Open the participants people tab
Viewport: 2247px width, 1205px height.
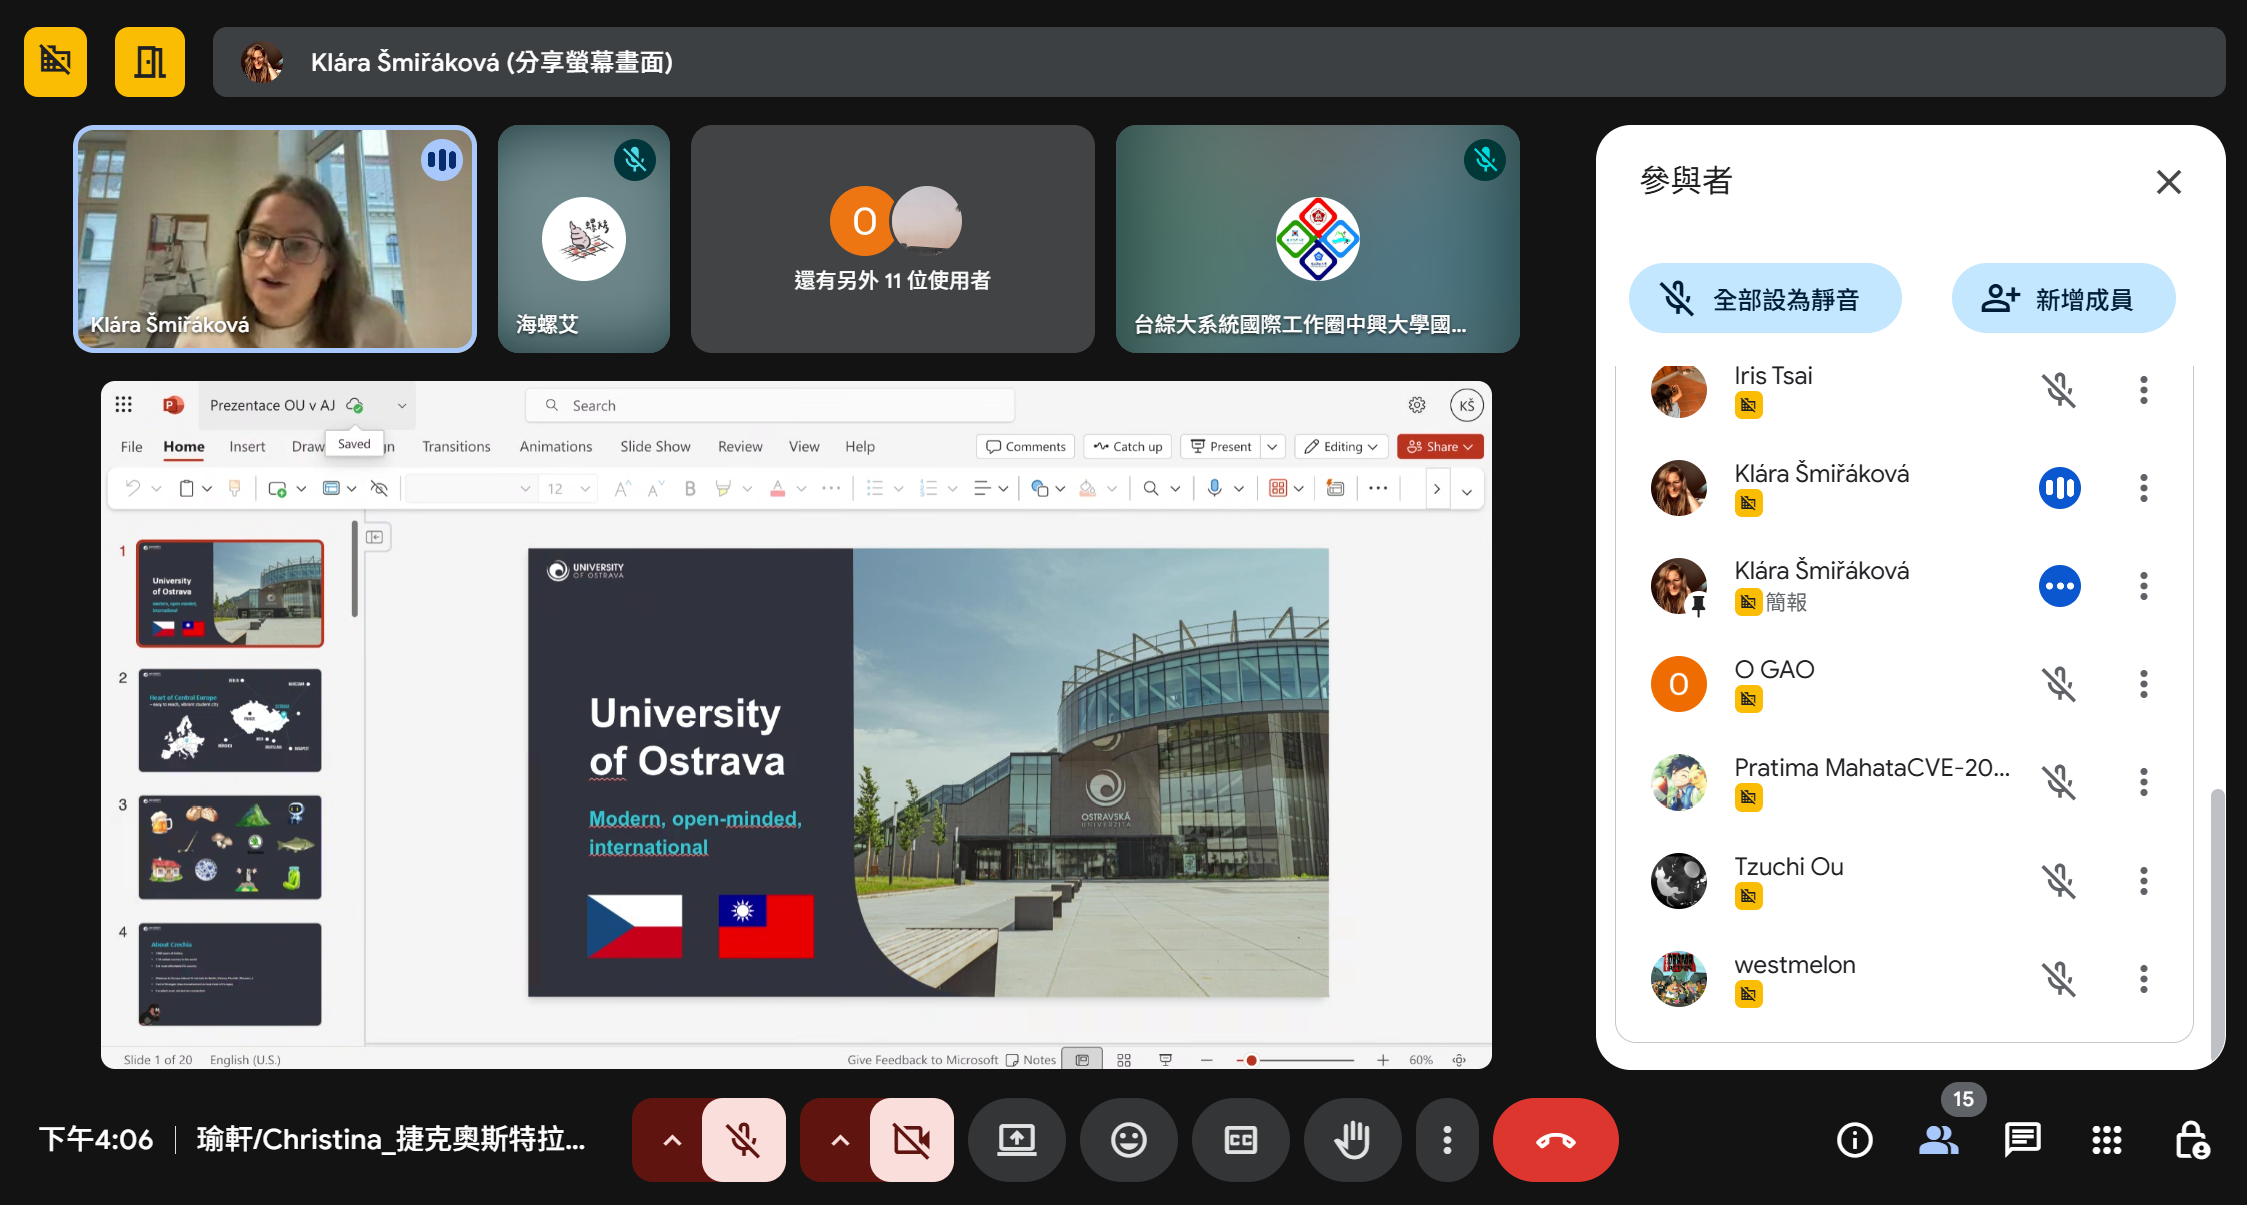pos(1938,1140)
